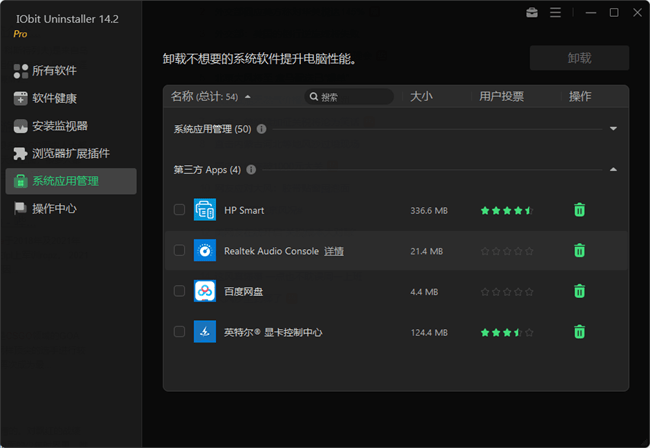Delete 百度网盘 using its trash icon
The height and width of the screenshot is (448, 650).
(579, 291)
